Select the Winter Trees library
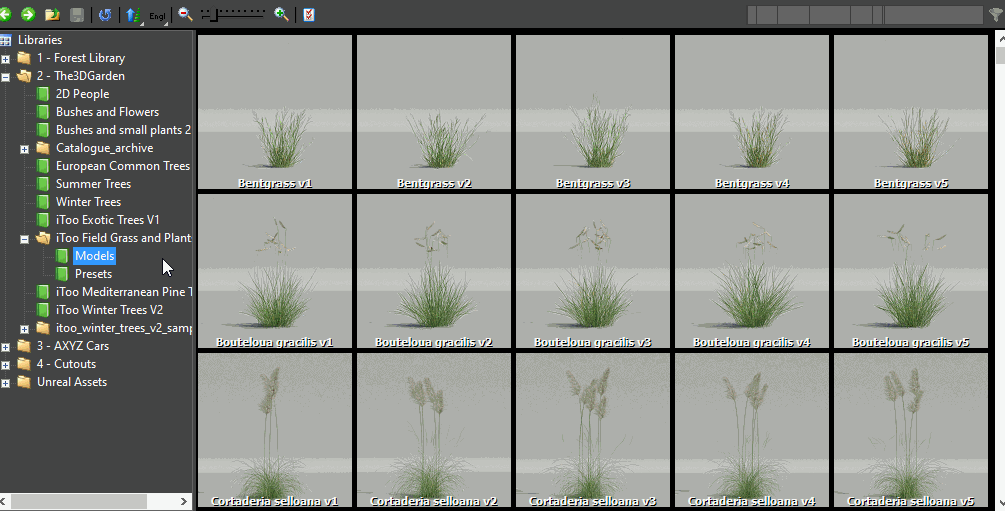Image resolution: width=1005 pixels, height=511 pixels. (x=88, y=202)
